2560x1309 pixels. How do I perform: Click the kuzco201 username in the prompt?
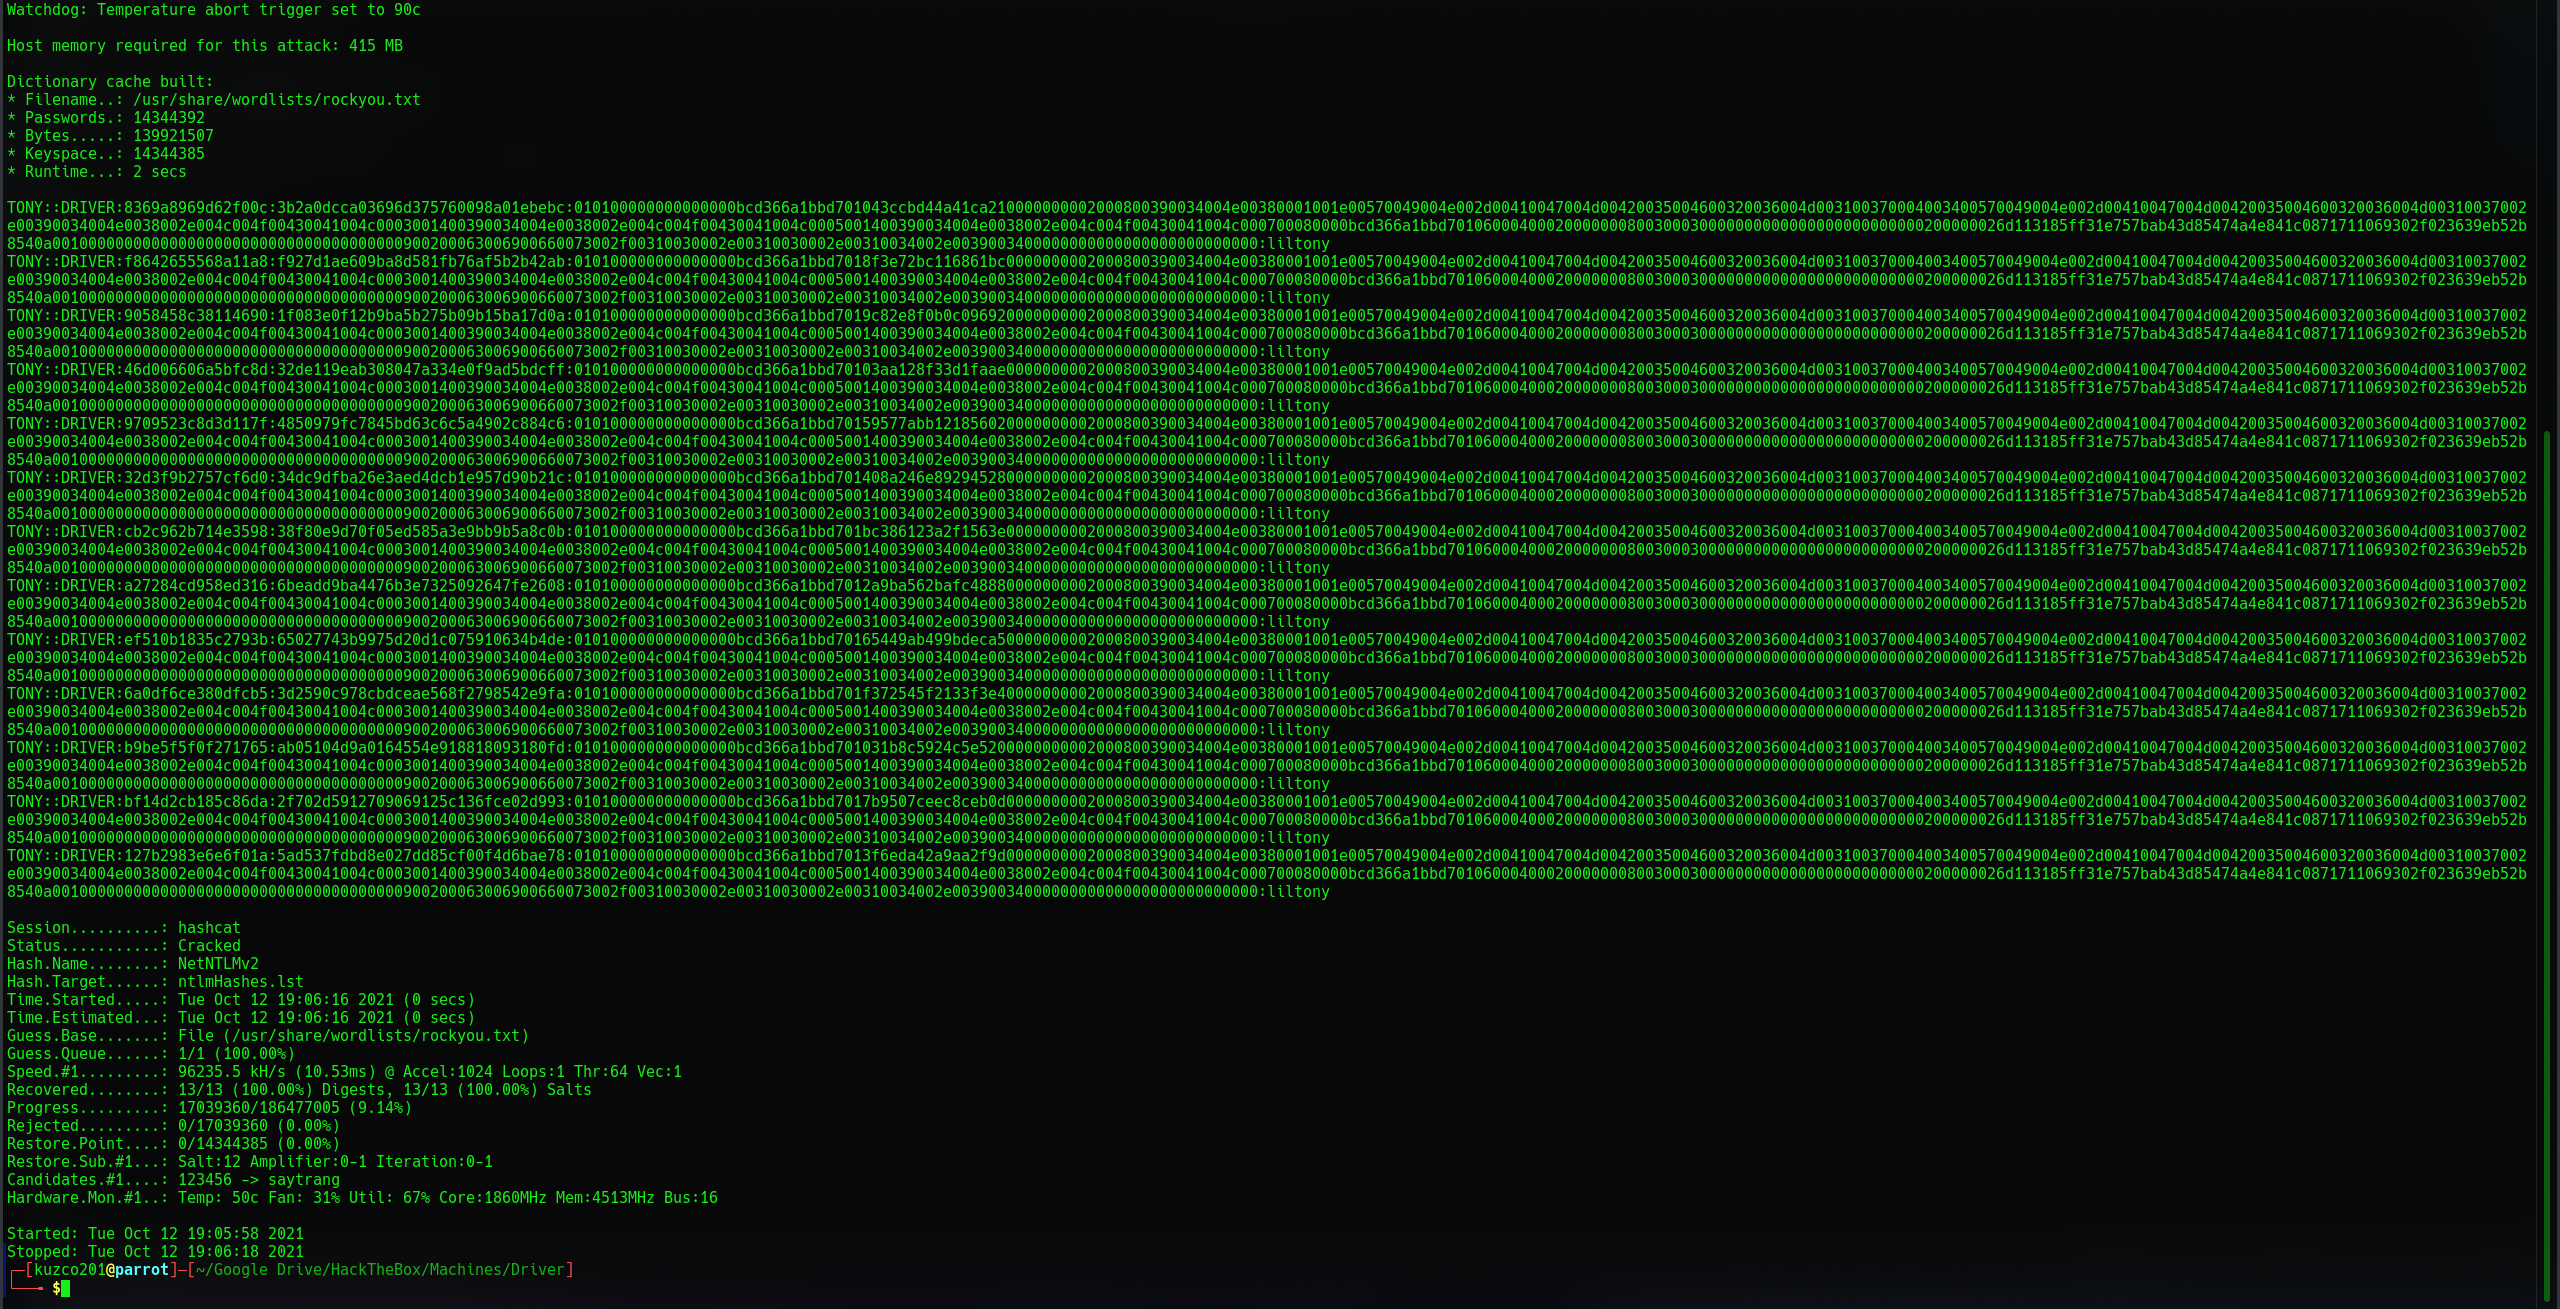pyautogui.click(x=70, y=1270)
